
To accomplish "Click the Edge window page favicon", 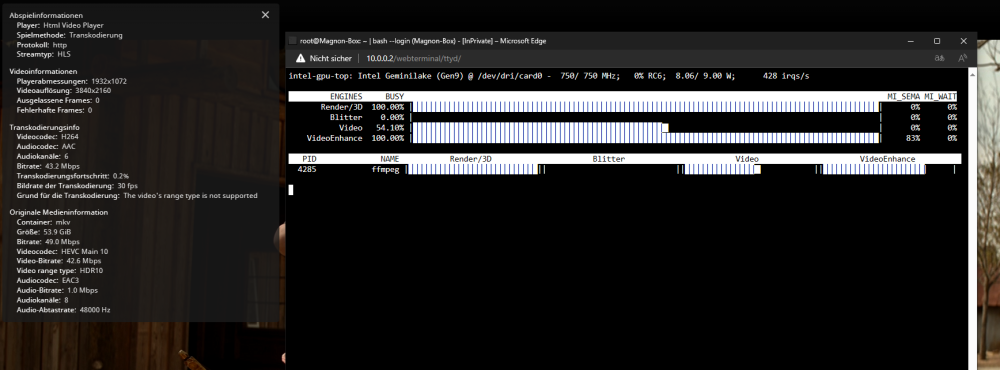I will [x=293, y=41].
